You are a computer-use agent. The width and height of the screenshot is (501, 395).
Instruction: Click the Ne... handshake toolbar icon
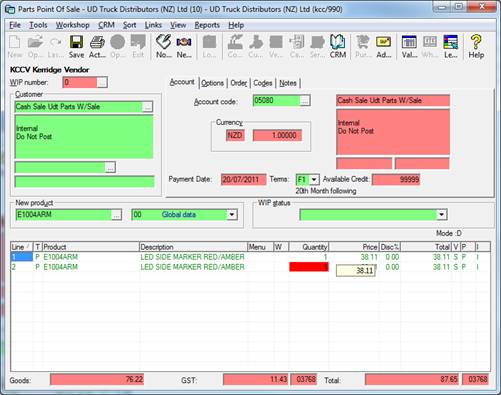click(184, 42)
